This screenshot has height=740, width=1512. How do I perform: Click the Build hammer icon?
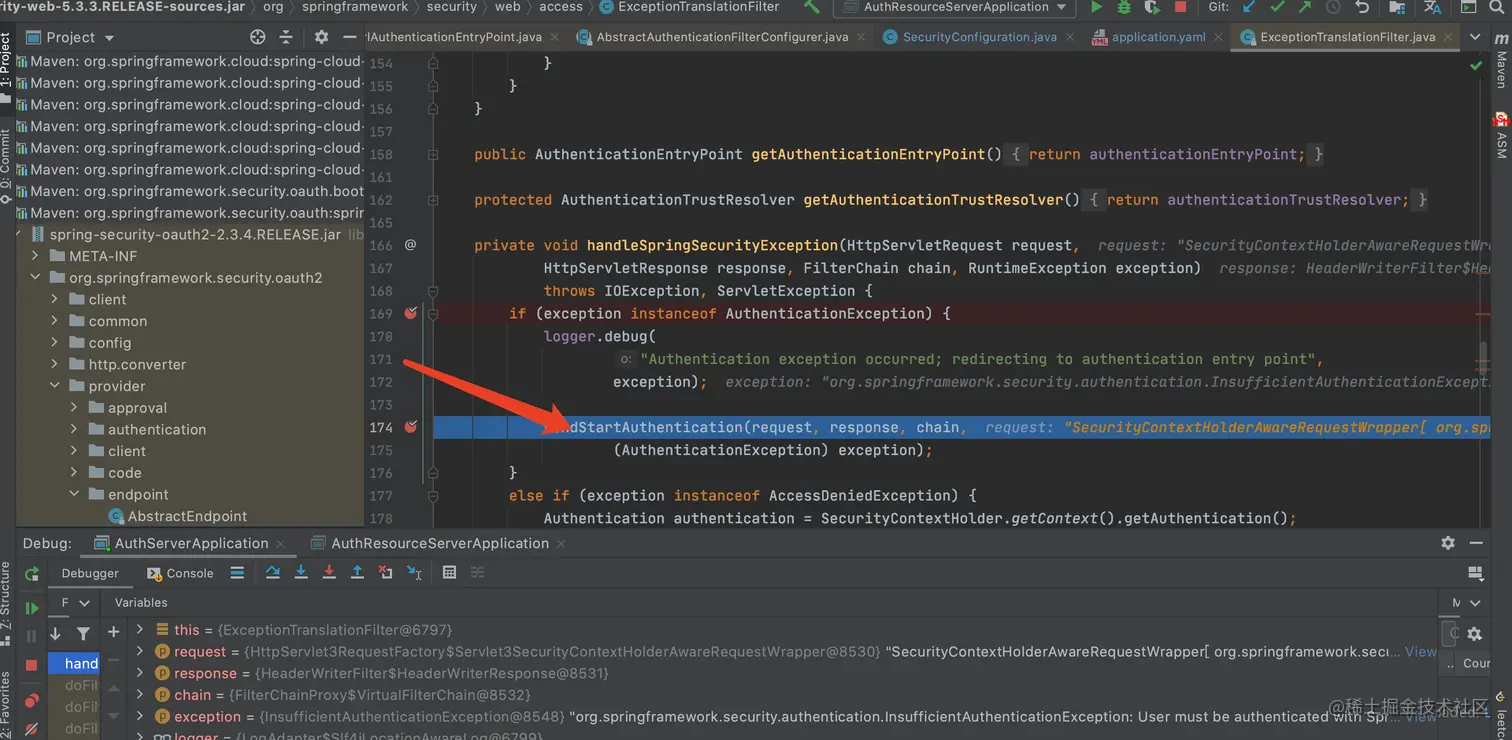pos(812,7)
